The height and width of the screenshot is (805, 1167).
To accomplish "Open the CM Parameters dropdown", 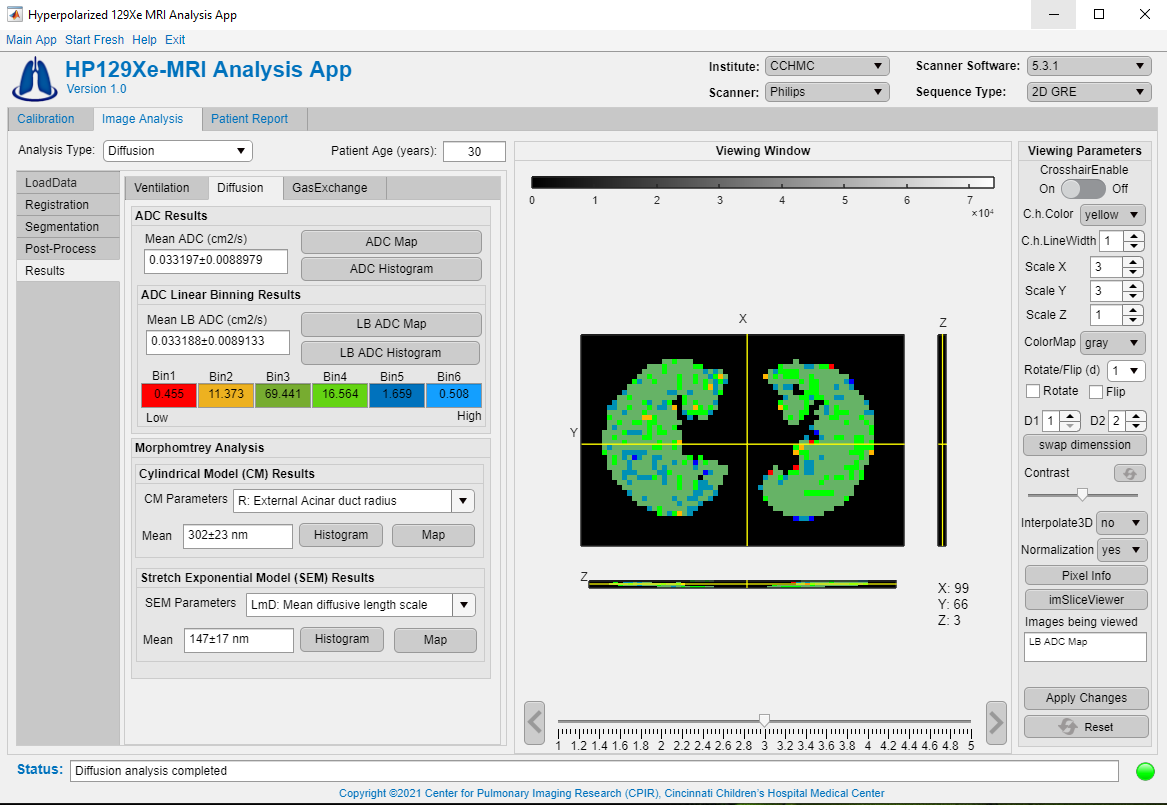I will (353, 501).
